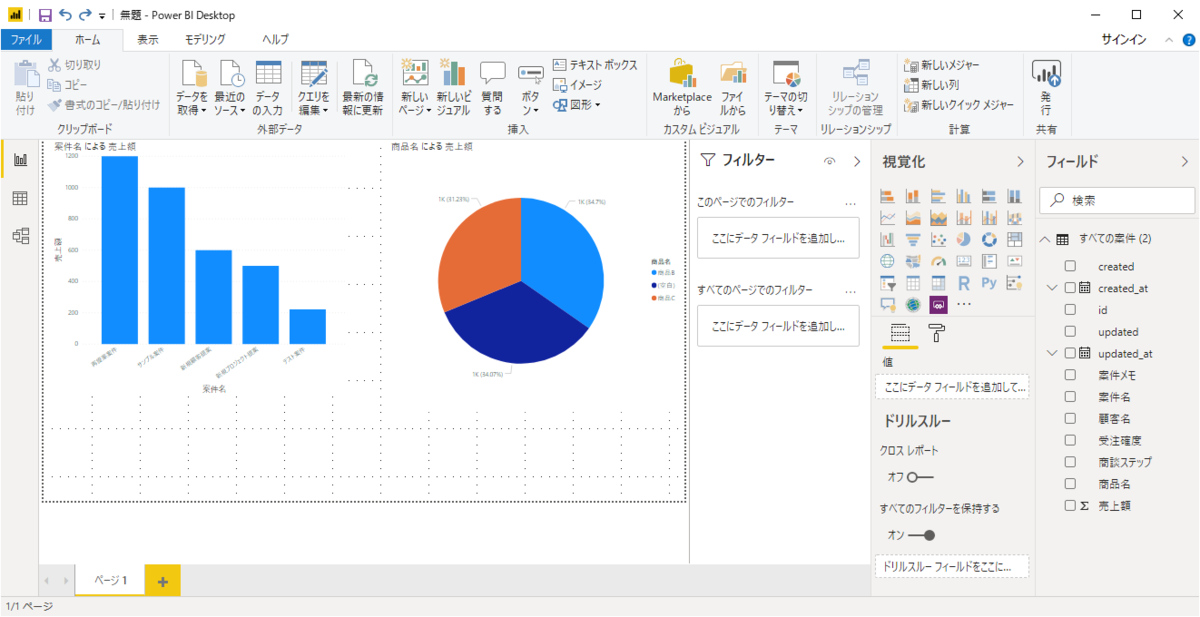1200x617 pixels.
Task: Click the 発行 publish button
Action: (x=1046, y=86)
